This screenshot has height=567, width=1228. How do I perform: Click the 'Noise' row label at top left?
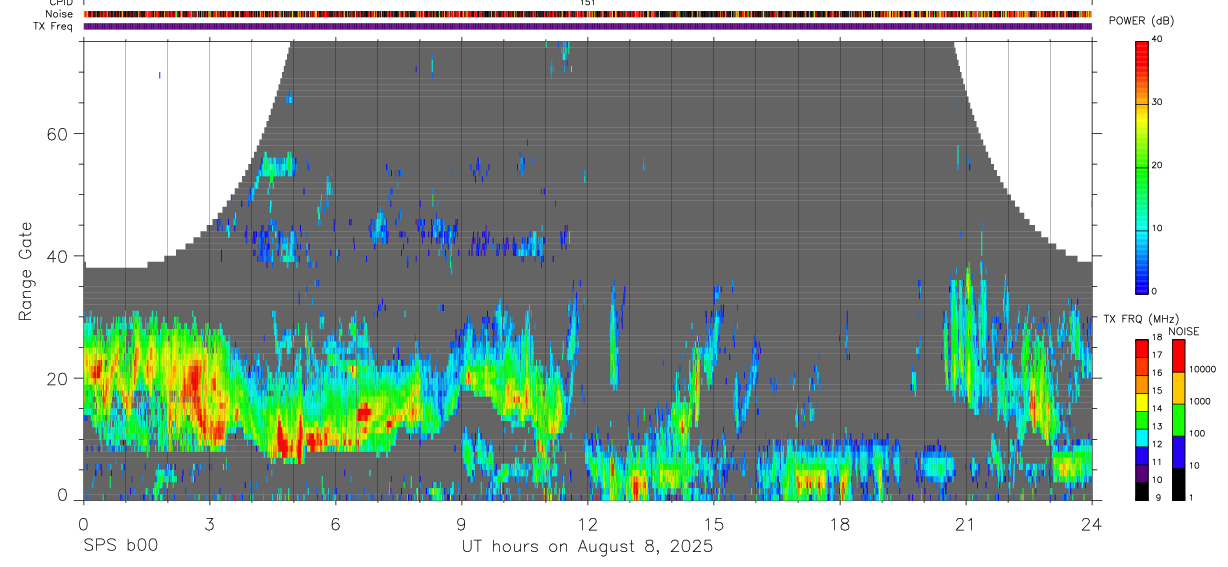coord(59,14)
